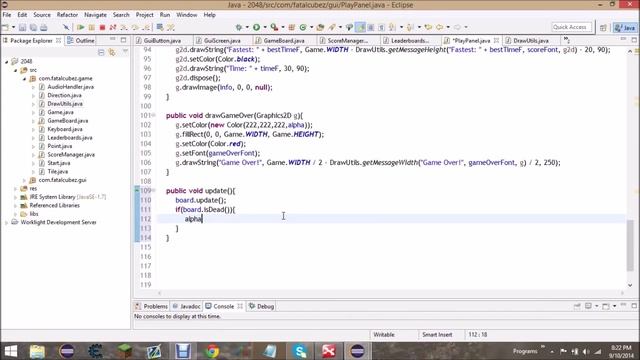
Task: Collapse the update method fold marker
Action: (x=153, y=191)
